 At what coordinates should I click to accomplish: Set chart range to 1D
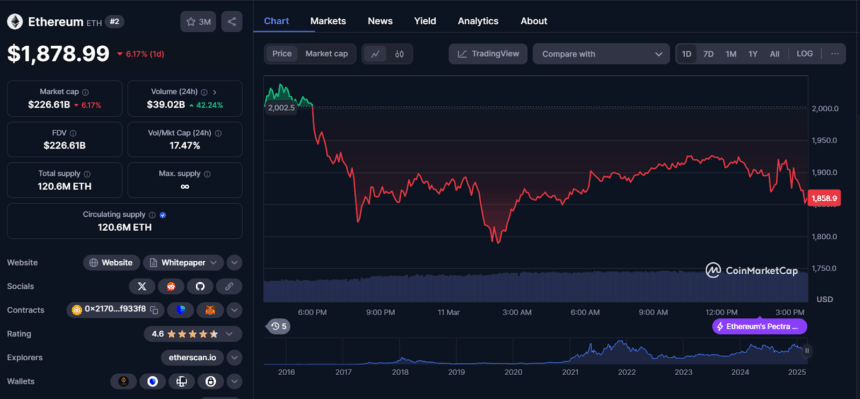[x=686, y=54]
